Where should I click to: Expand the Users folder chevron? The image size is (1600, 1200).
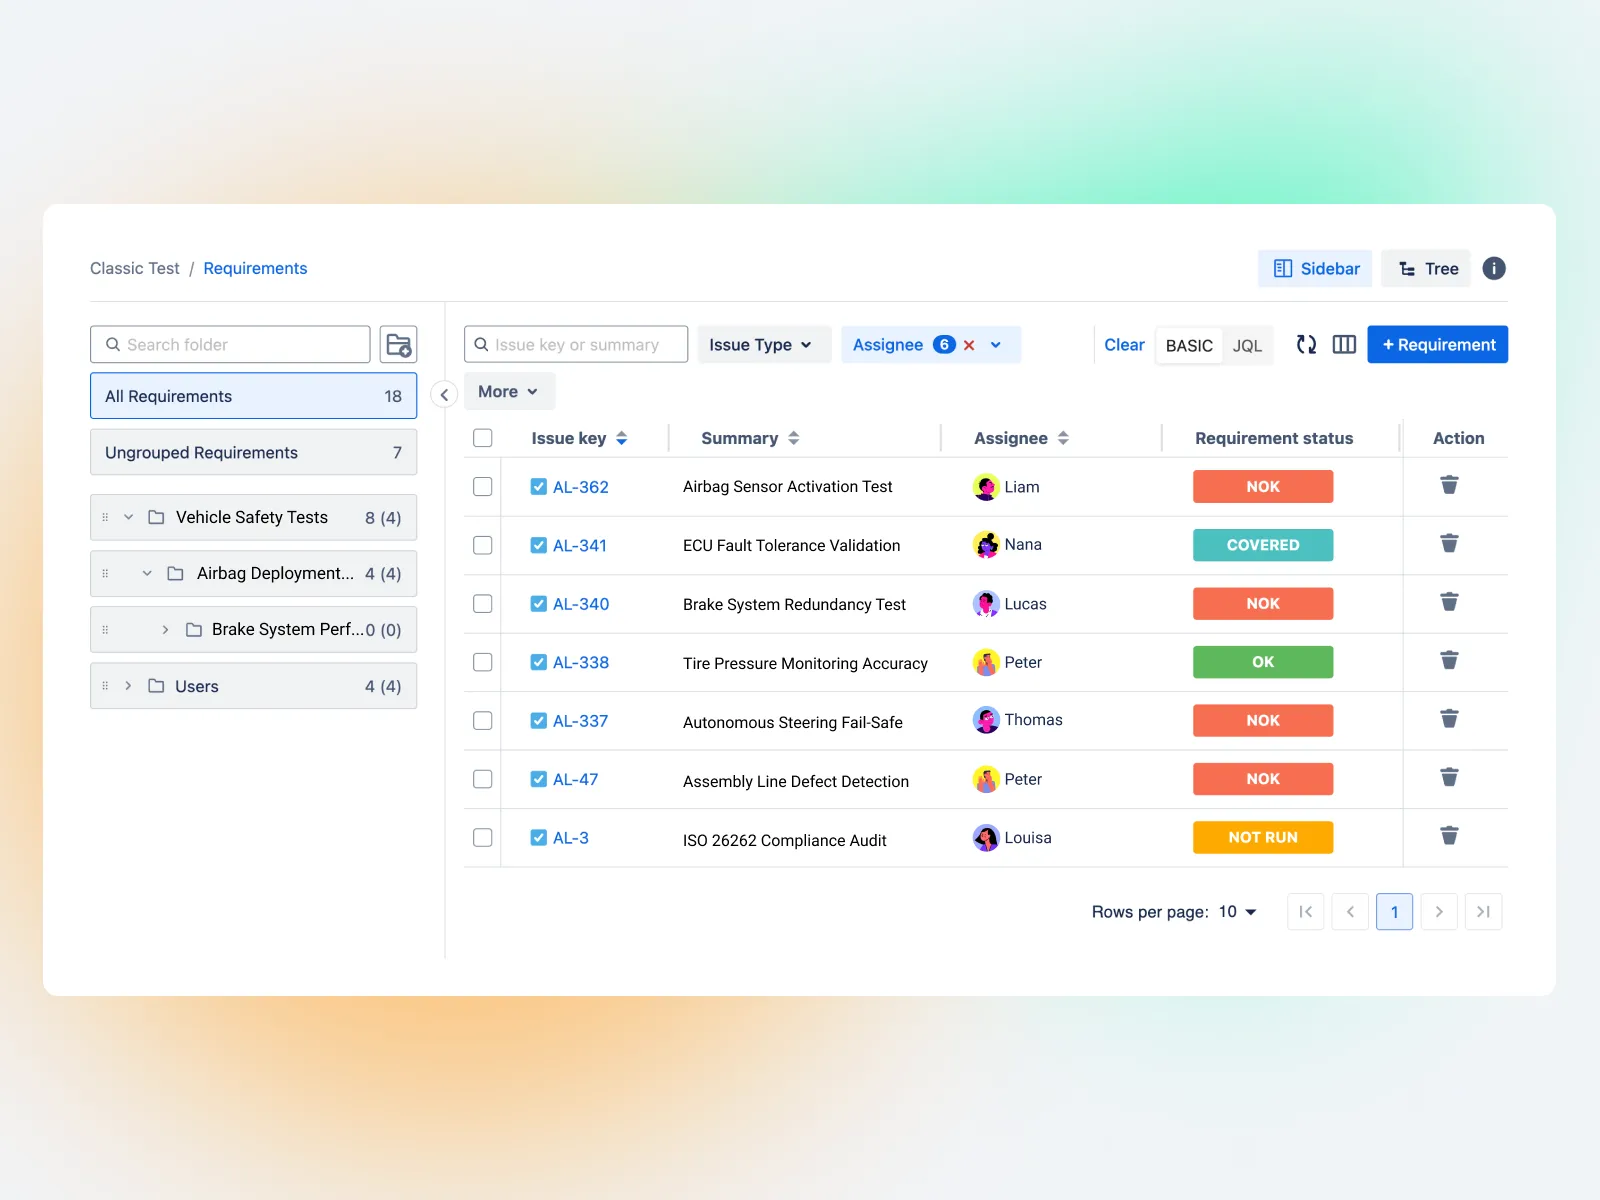click(128, 686)
